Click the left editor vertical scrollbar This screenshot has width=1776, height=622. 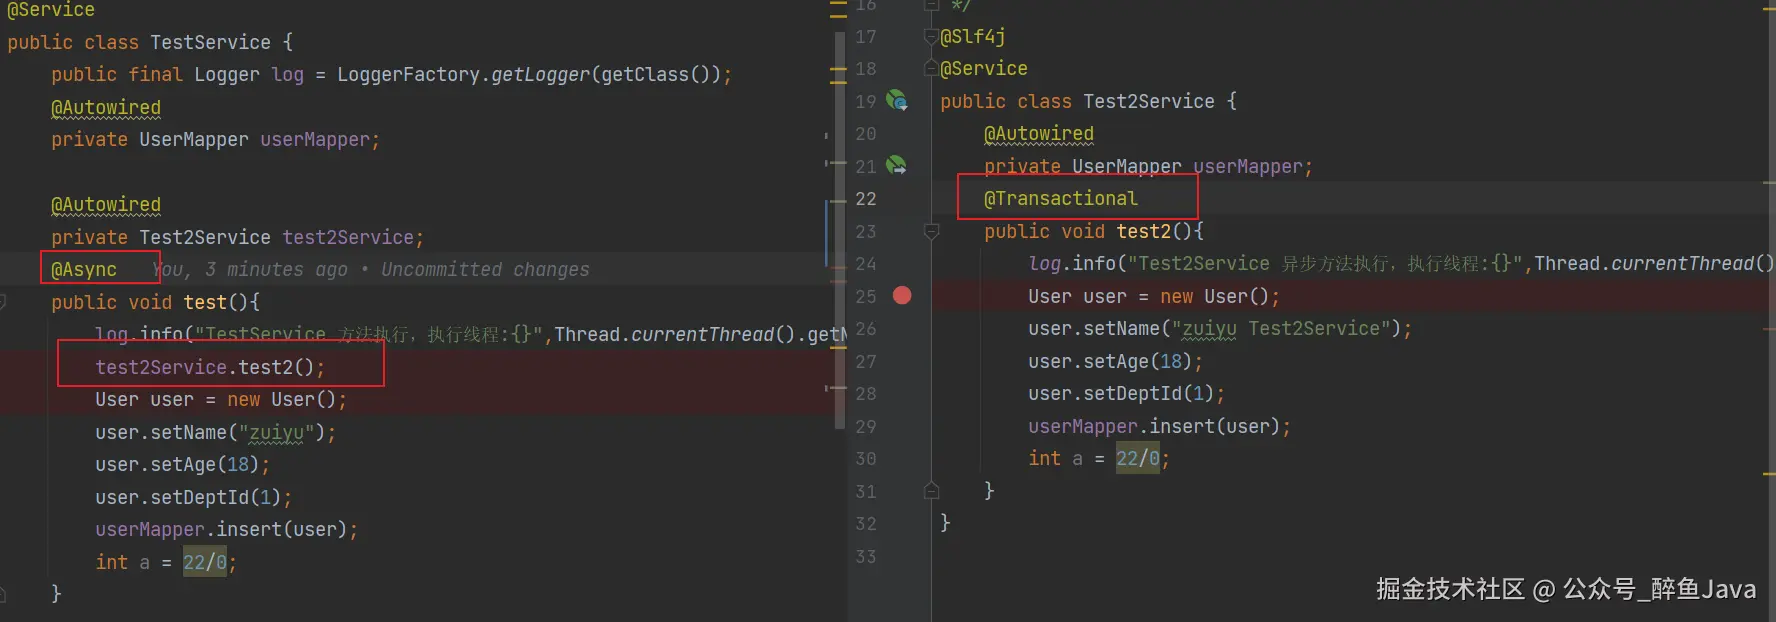click(x=839, y=230)
